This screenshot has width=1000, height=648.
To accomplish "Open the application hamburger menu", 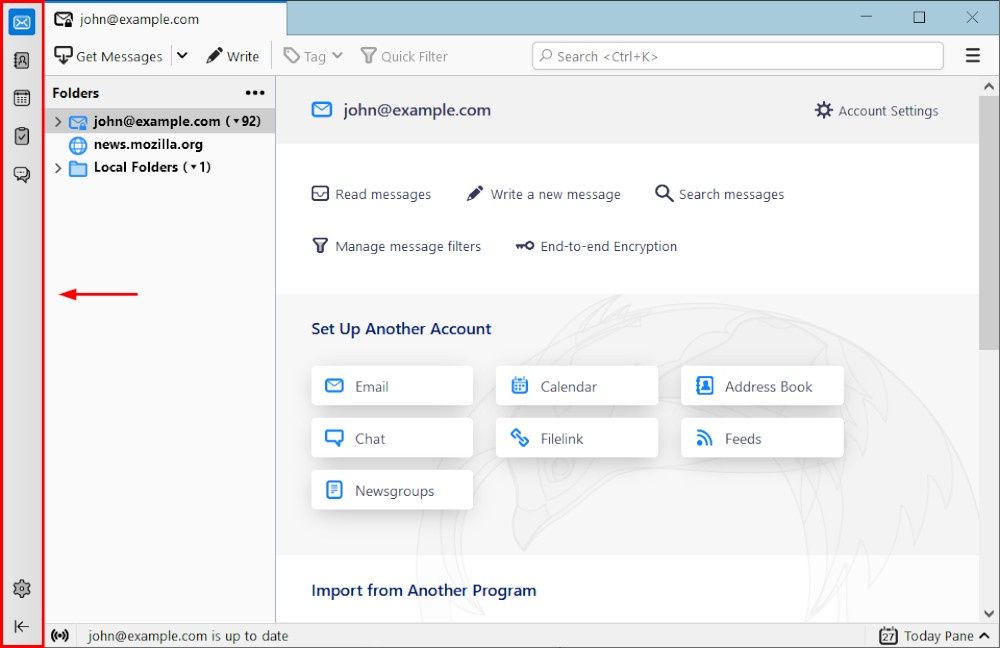I will (x=973, y=55).
